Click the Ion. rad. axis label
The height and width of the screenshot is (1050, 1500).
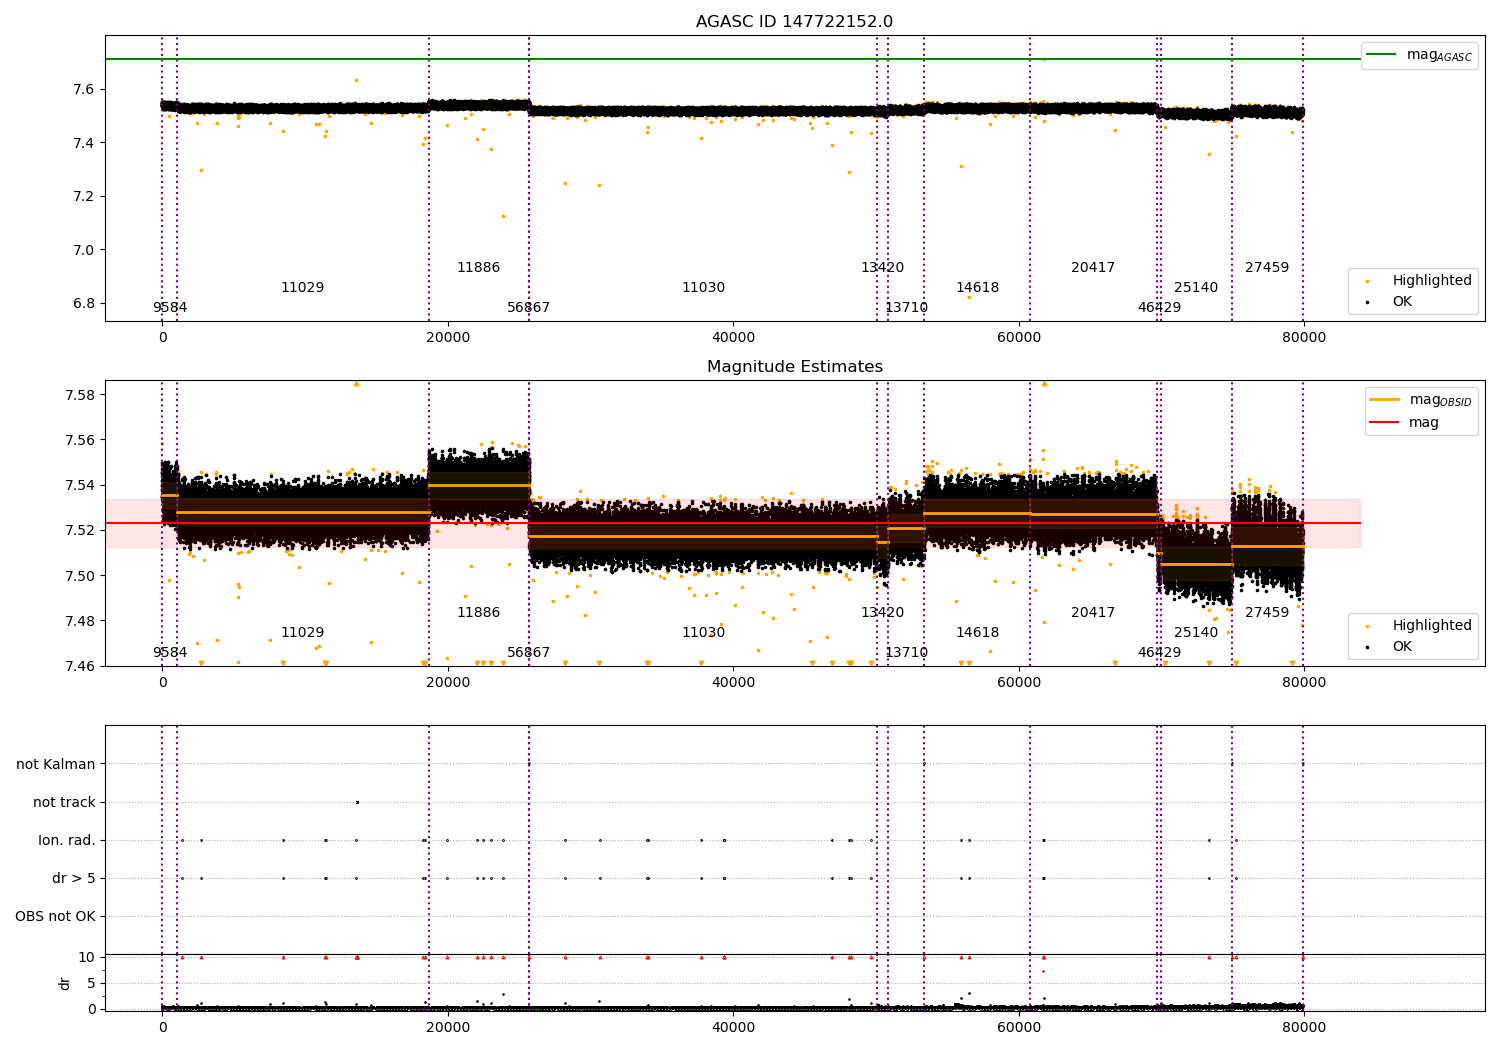point(67,840)
